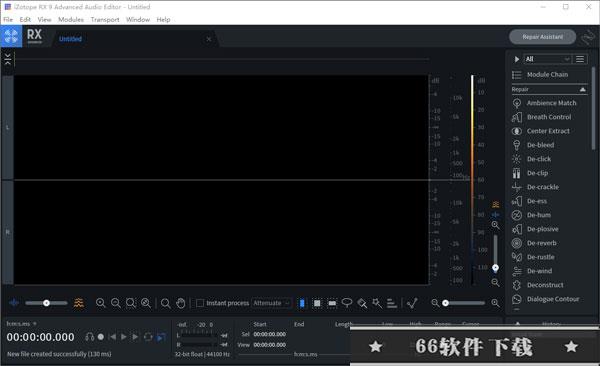The width and height of the screenshot is (600, 366).
Task: Click horizontal zoom in magnifier
Action: 495,303
